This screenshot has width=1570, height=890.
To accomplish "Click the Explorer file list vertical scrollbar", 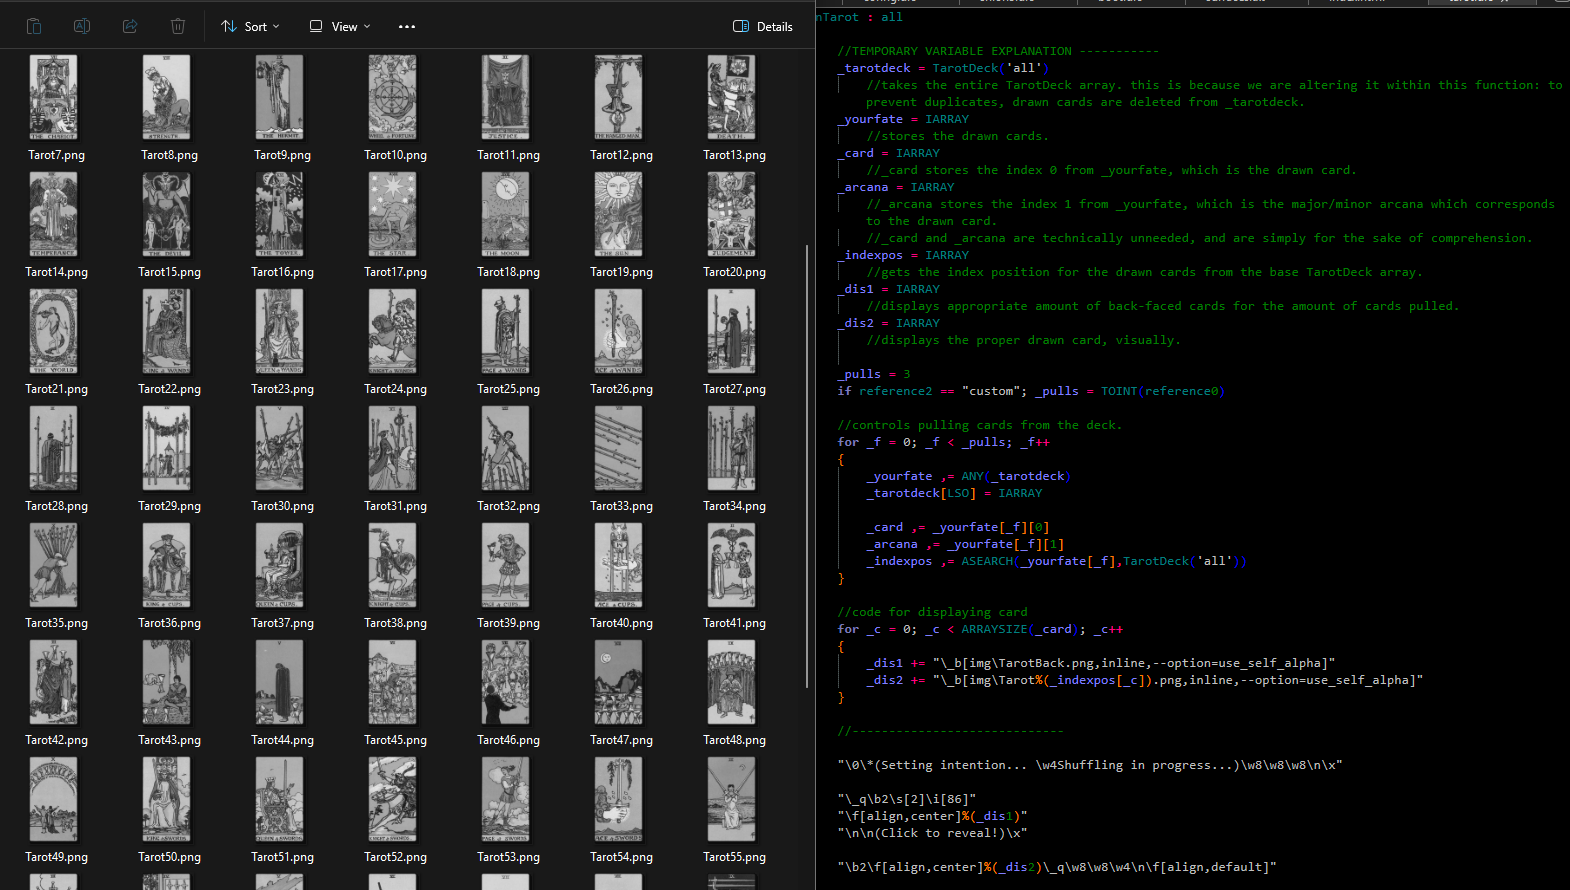I will (x=807, y=466).
